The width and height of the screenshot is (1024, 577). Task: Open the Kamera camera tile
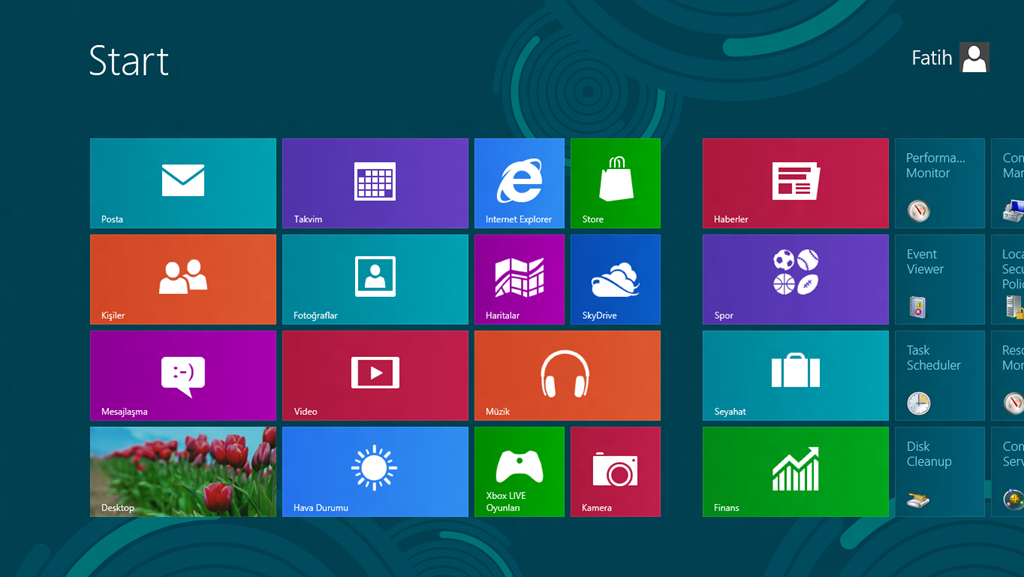click(615, 472)
